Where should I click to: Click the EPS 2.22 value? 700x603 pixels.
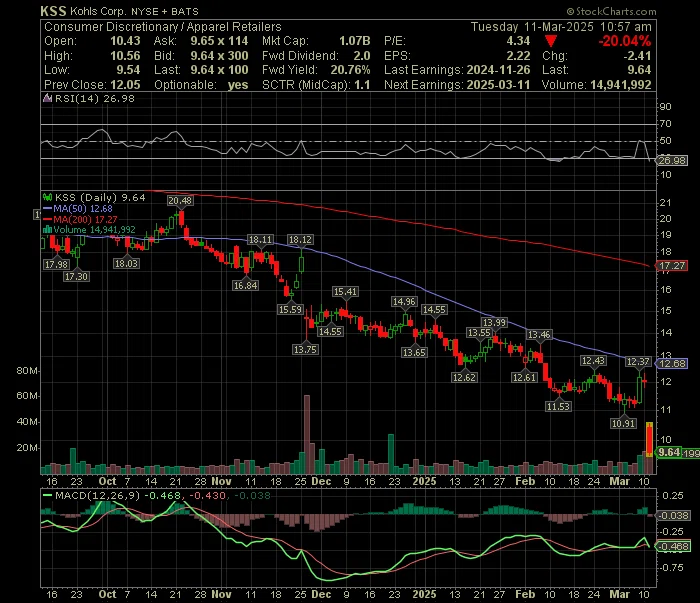click(518, 56)
